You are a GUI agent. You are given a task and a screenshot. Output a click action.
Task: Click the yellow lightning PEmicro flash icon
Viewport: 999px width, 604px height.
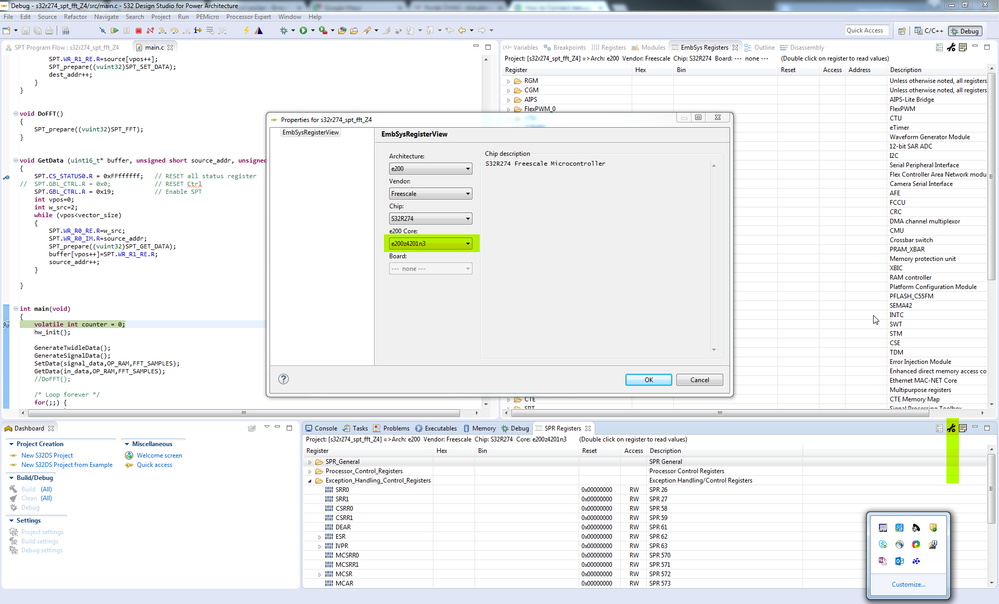[x=246, y=31]
